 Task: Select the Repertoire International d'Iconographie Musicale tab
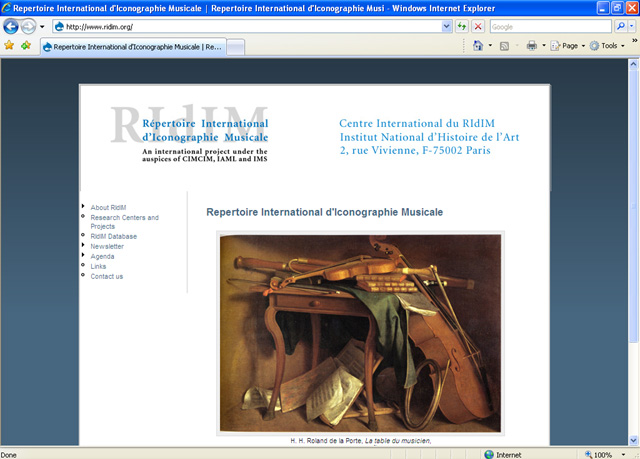point(135,47)
